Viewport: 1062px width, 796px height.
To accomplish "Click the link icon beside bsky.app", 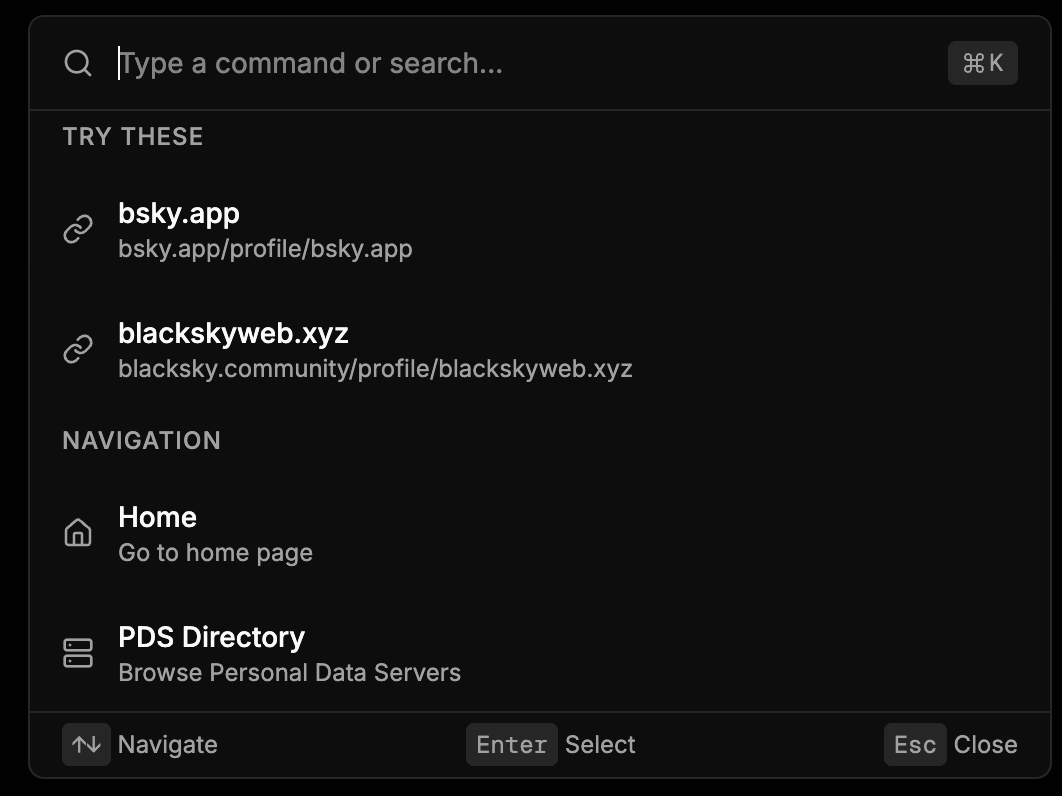I will tap(78, 229).
